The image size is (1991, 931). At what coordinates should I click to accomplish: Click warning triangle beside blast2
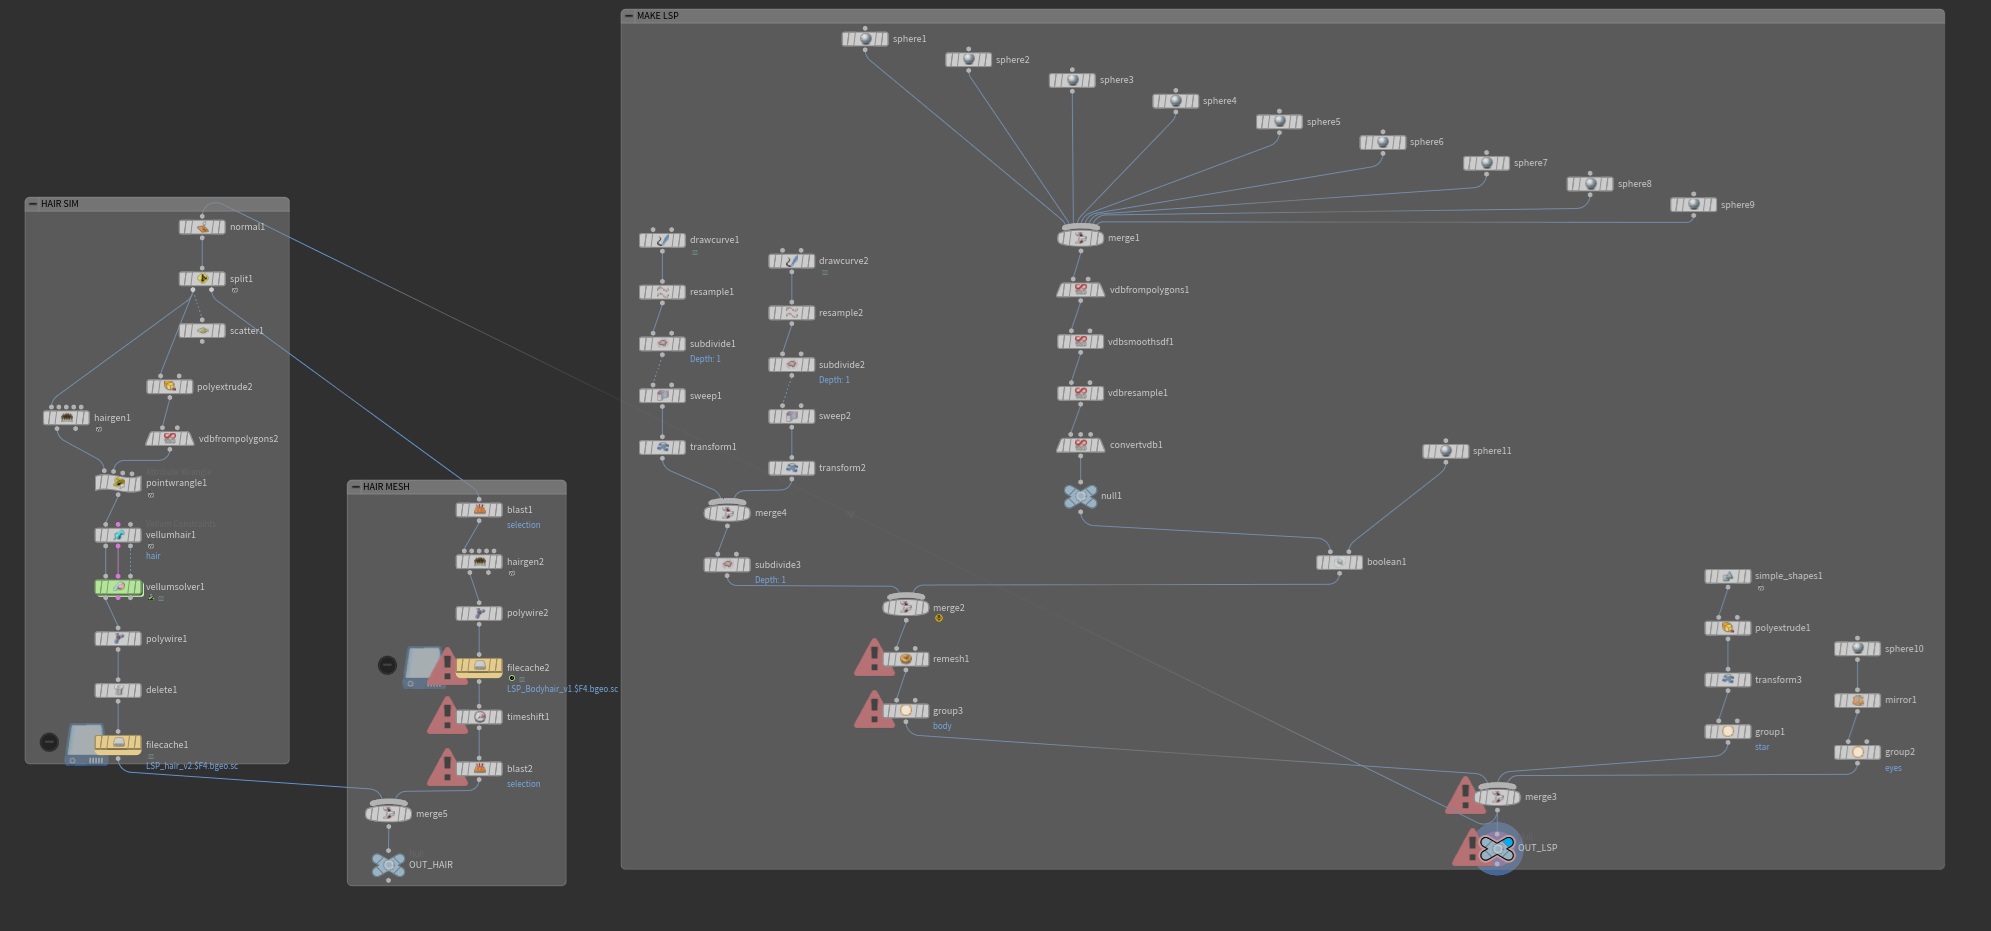447,767
